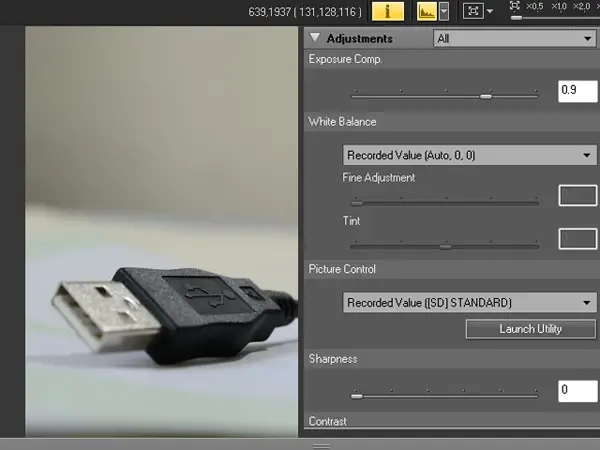Click the bottom panel grip handle

[x=321, y=446]
